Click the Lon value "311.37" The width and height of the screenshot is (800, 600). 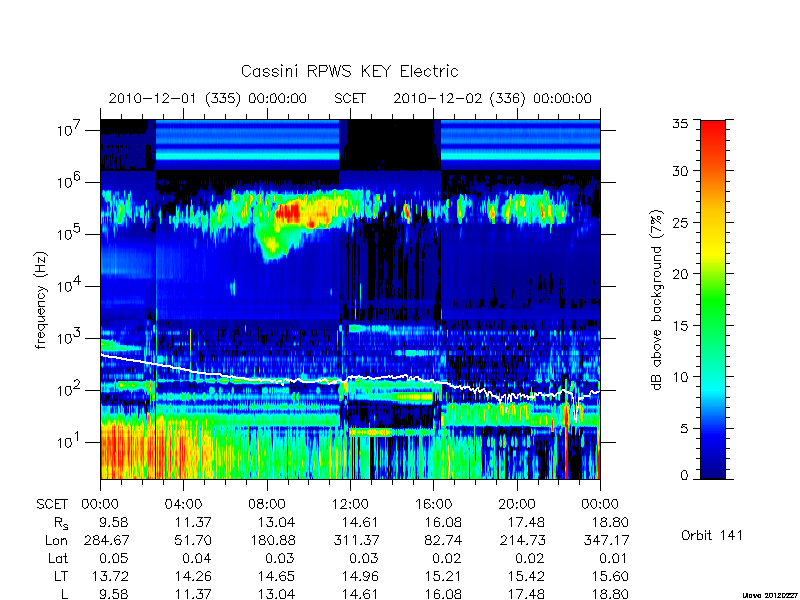pos(356,540)
